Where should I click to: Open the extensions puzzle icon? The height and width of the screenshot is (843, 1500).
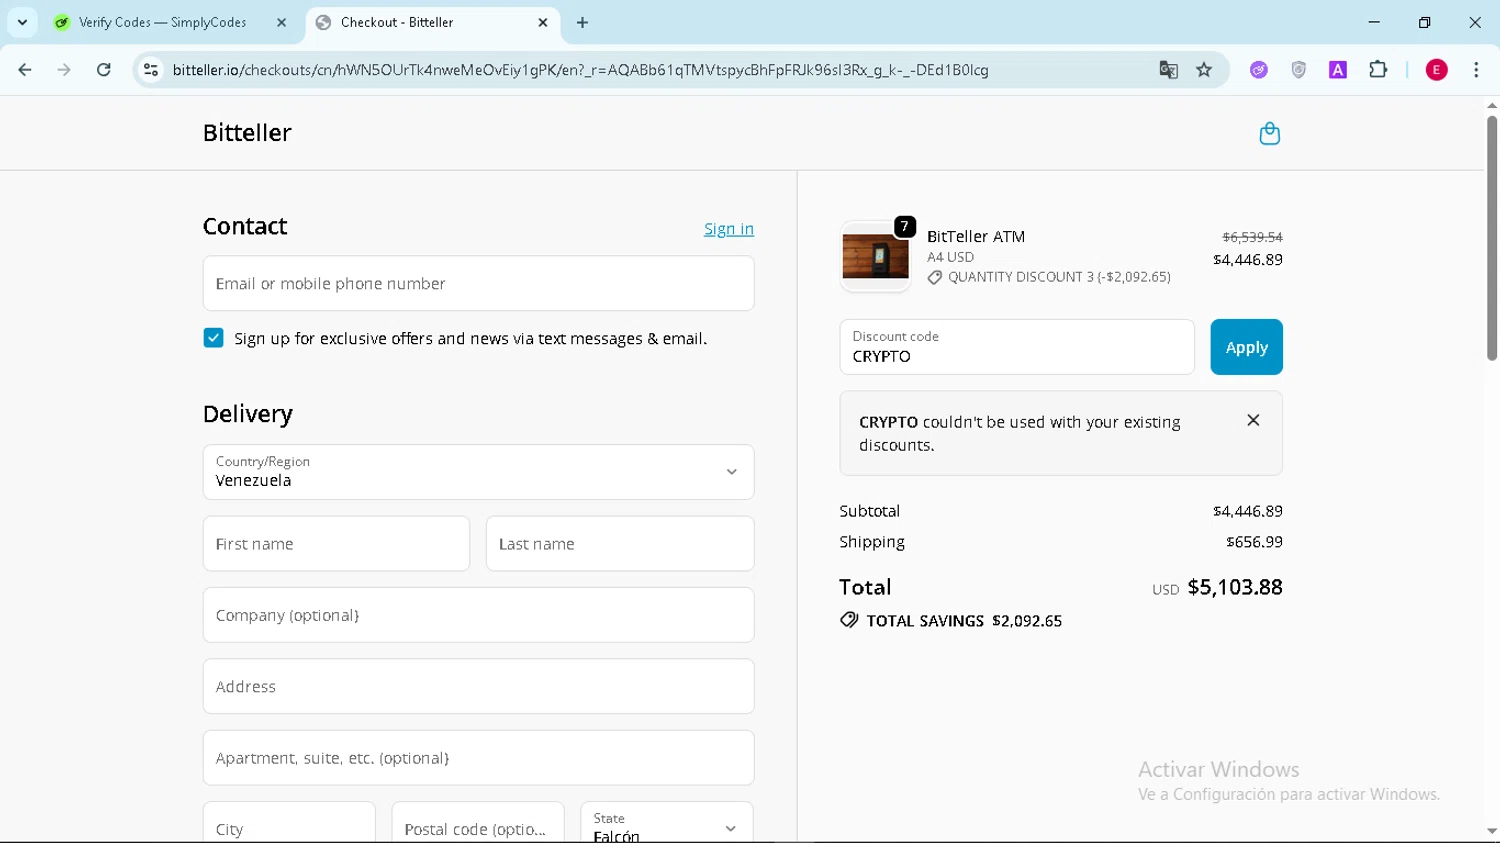[x=1378, y=70]
